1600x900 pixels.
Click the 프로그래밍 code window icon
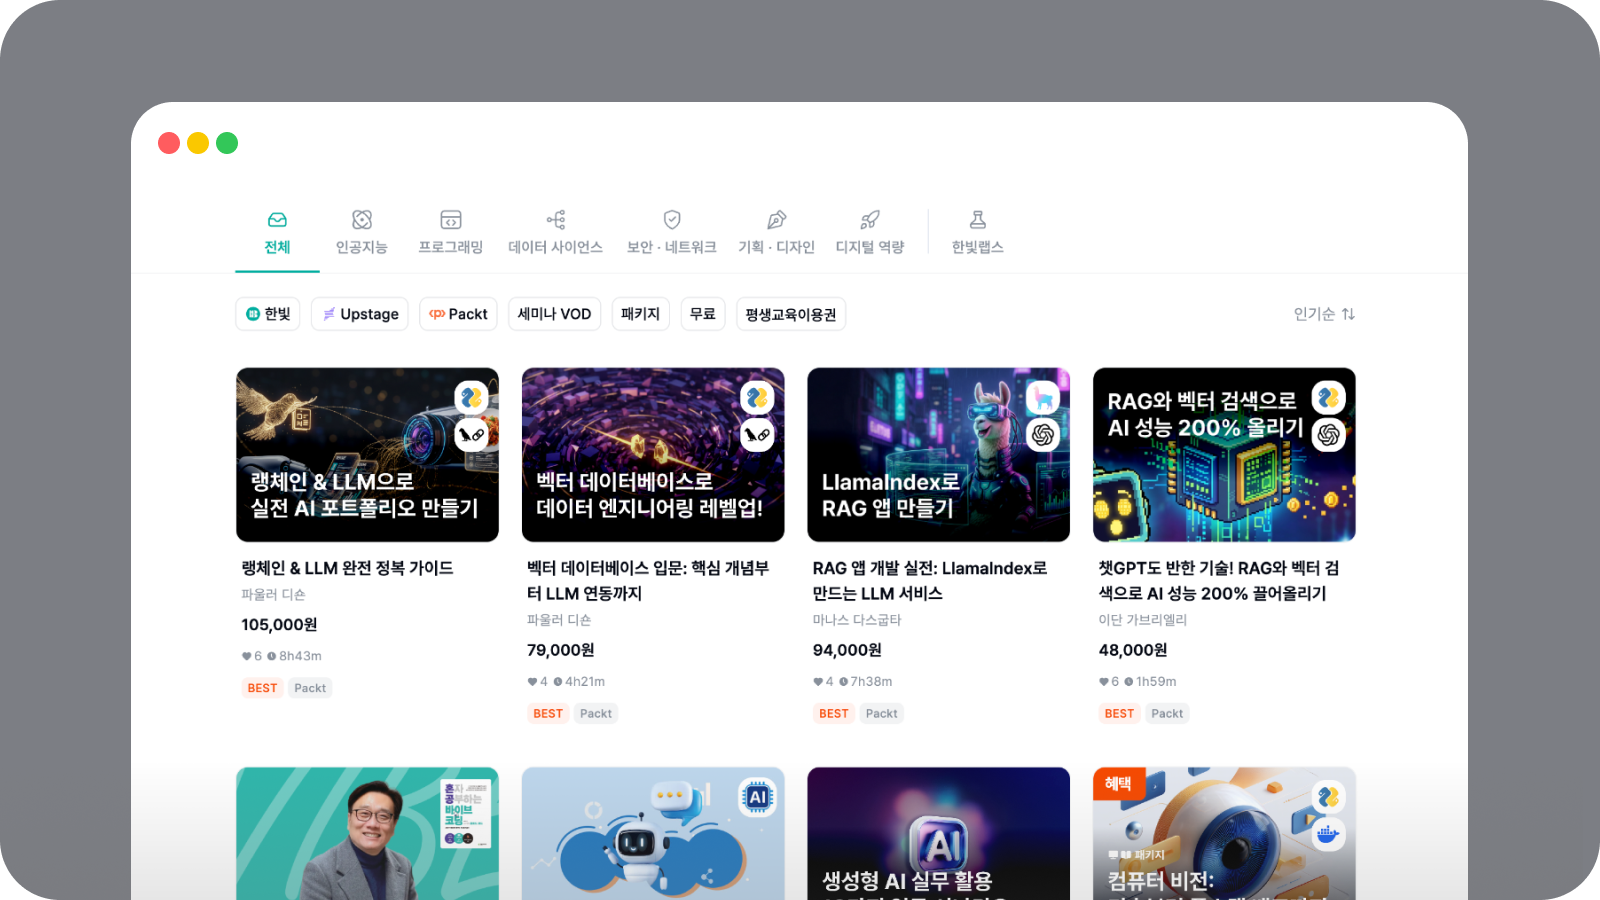point(451,219)
